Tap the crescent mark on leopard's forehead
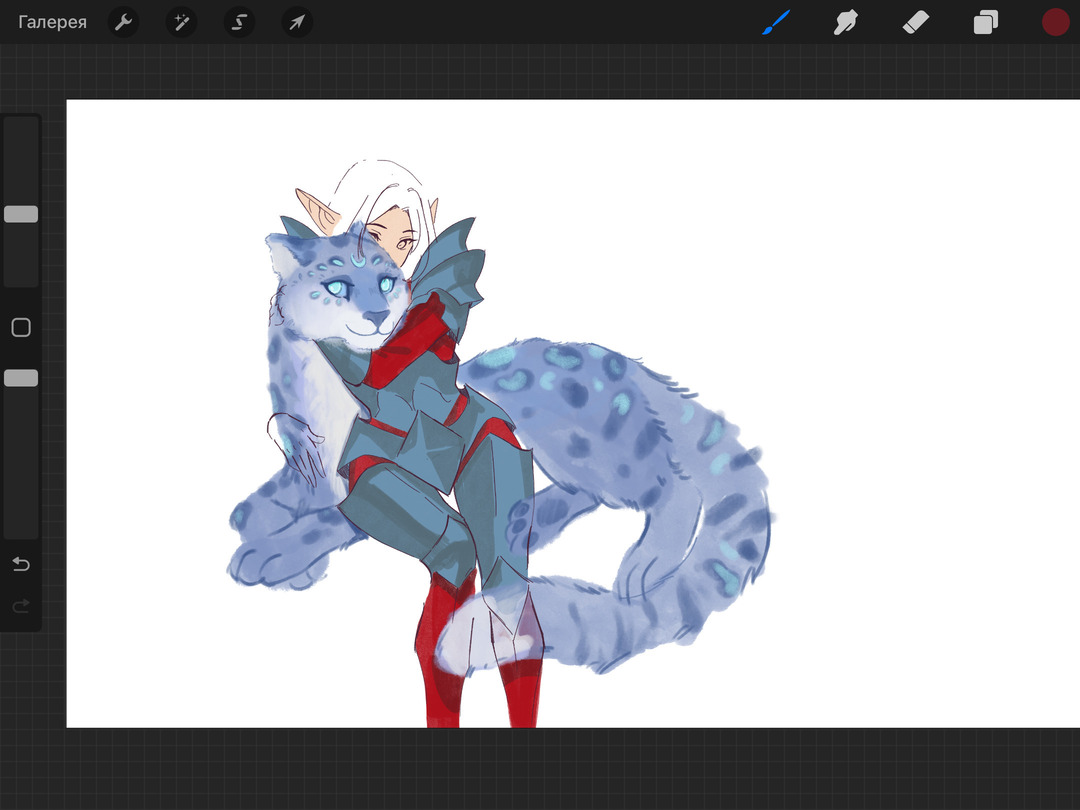The image size is (1080, 810). (x=358, y=262)
